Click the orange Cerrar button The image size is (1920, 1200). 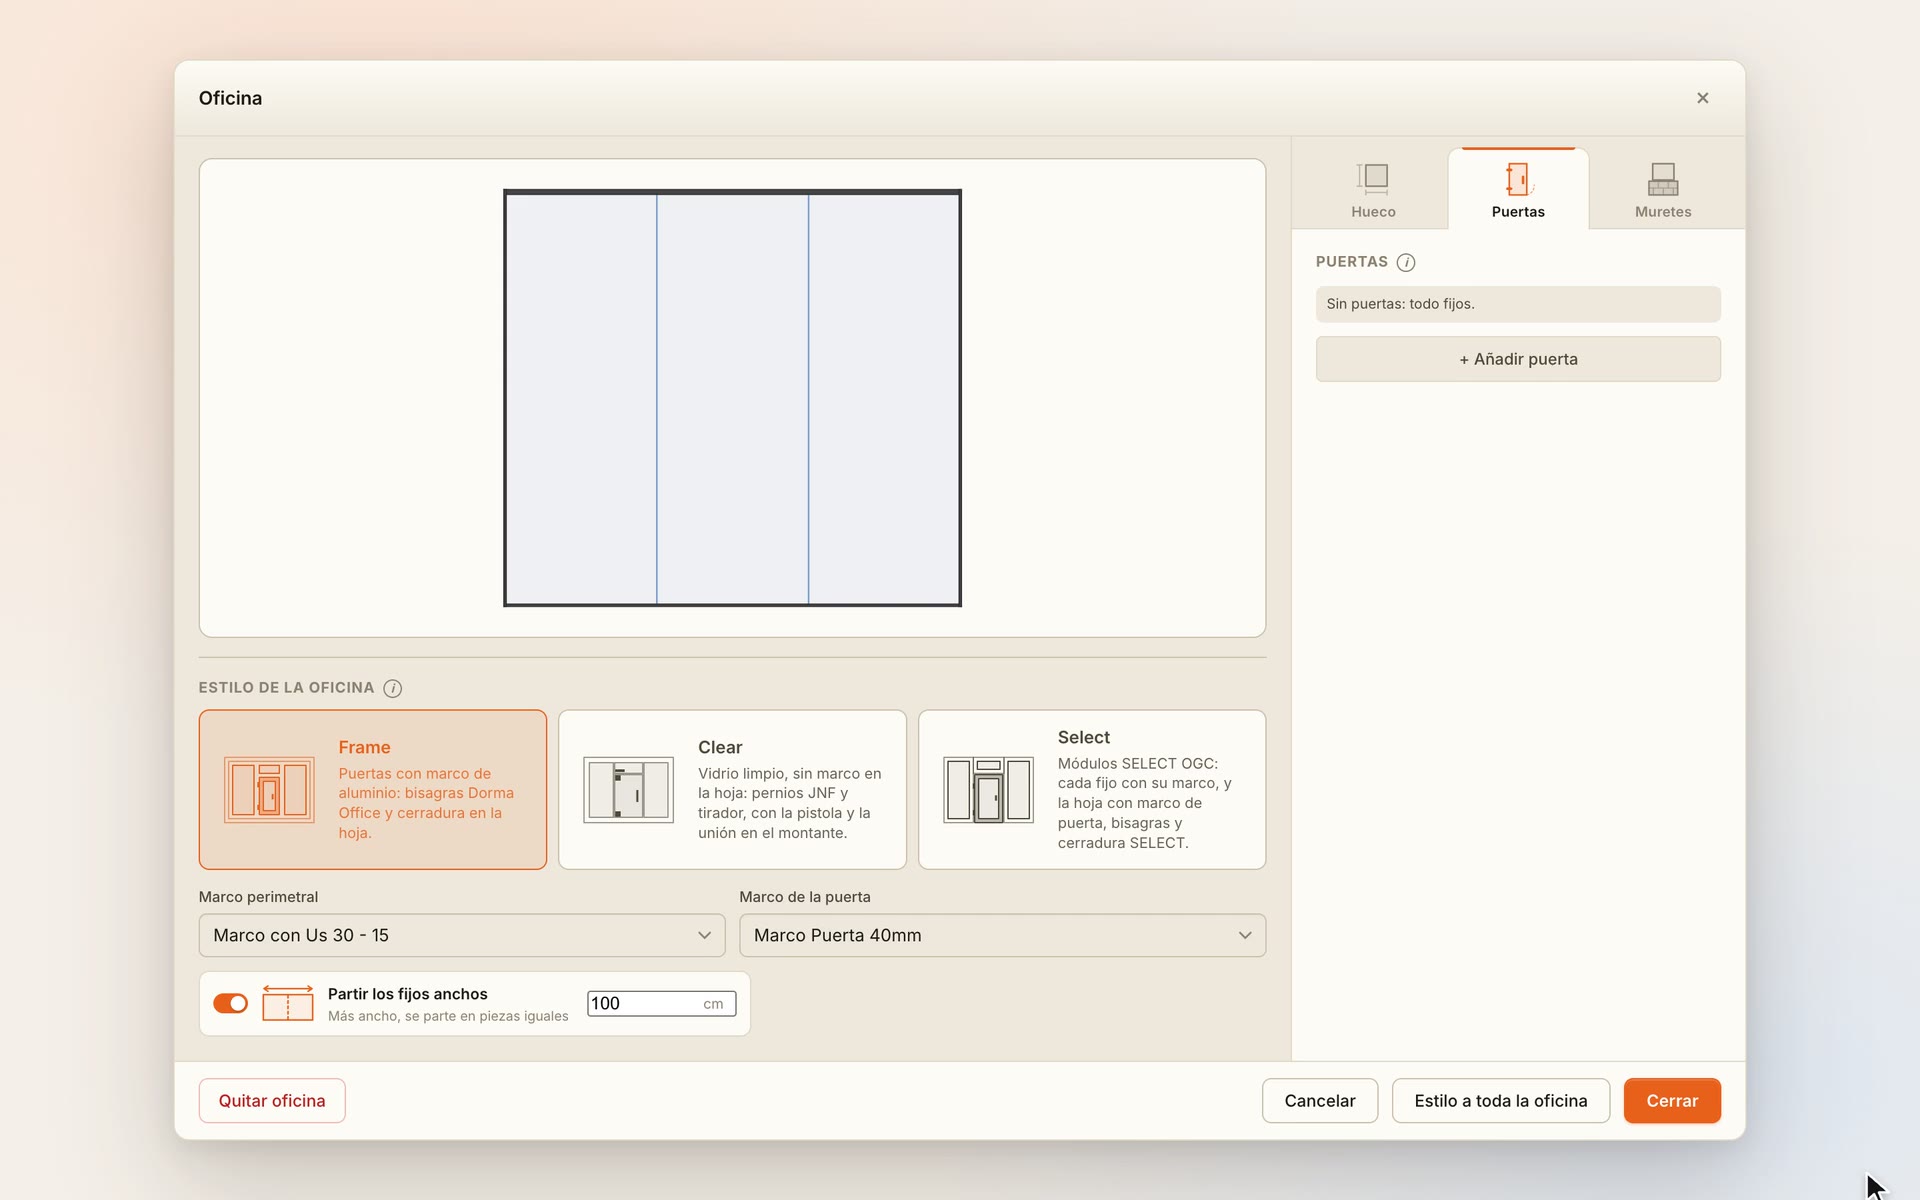tap(1672, 1101)
